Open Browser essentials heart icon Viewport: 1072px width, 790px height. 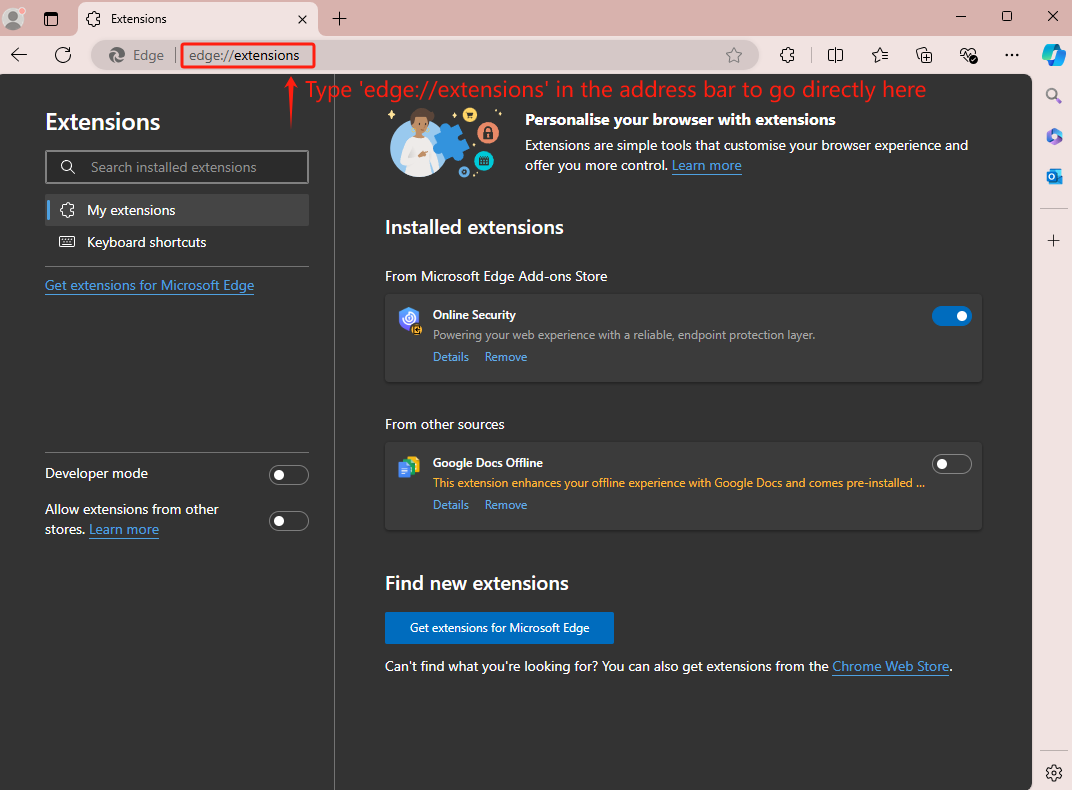pos(968,55)
